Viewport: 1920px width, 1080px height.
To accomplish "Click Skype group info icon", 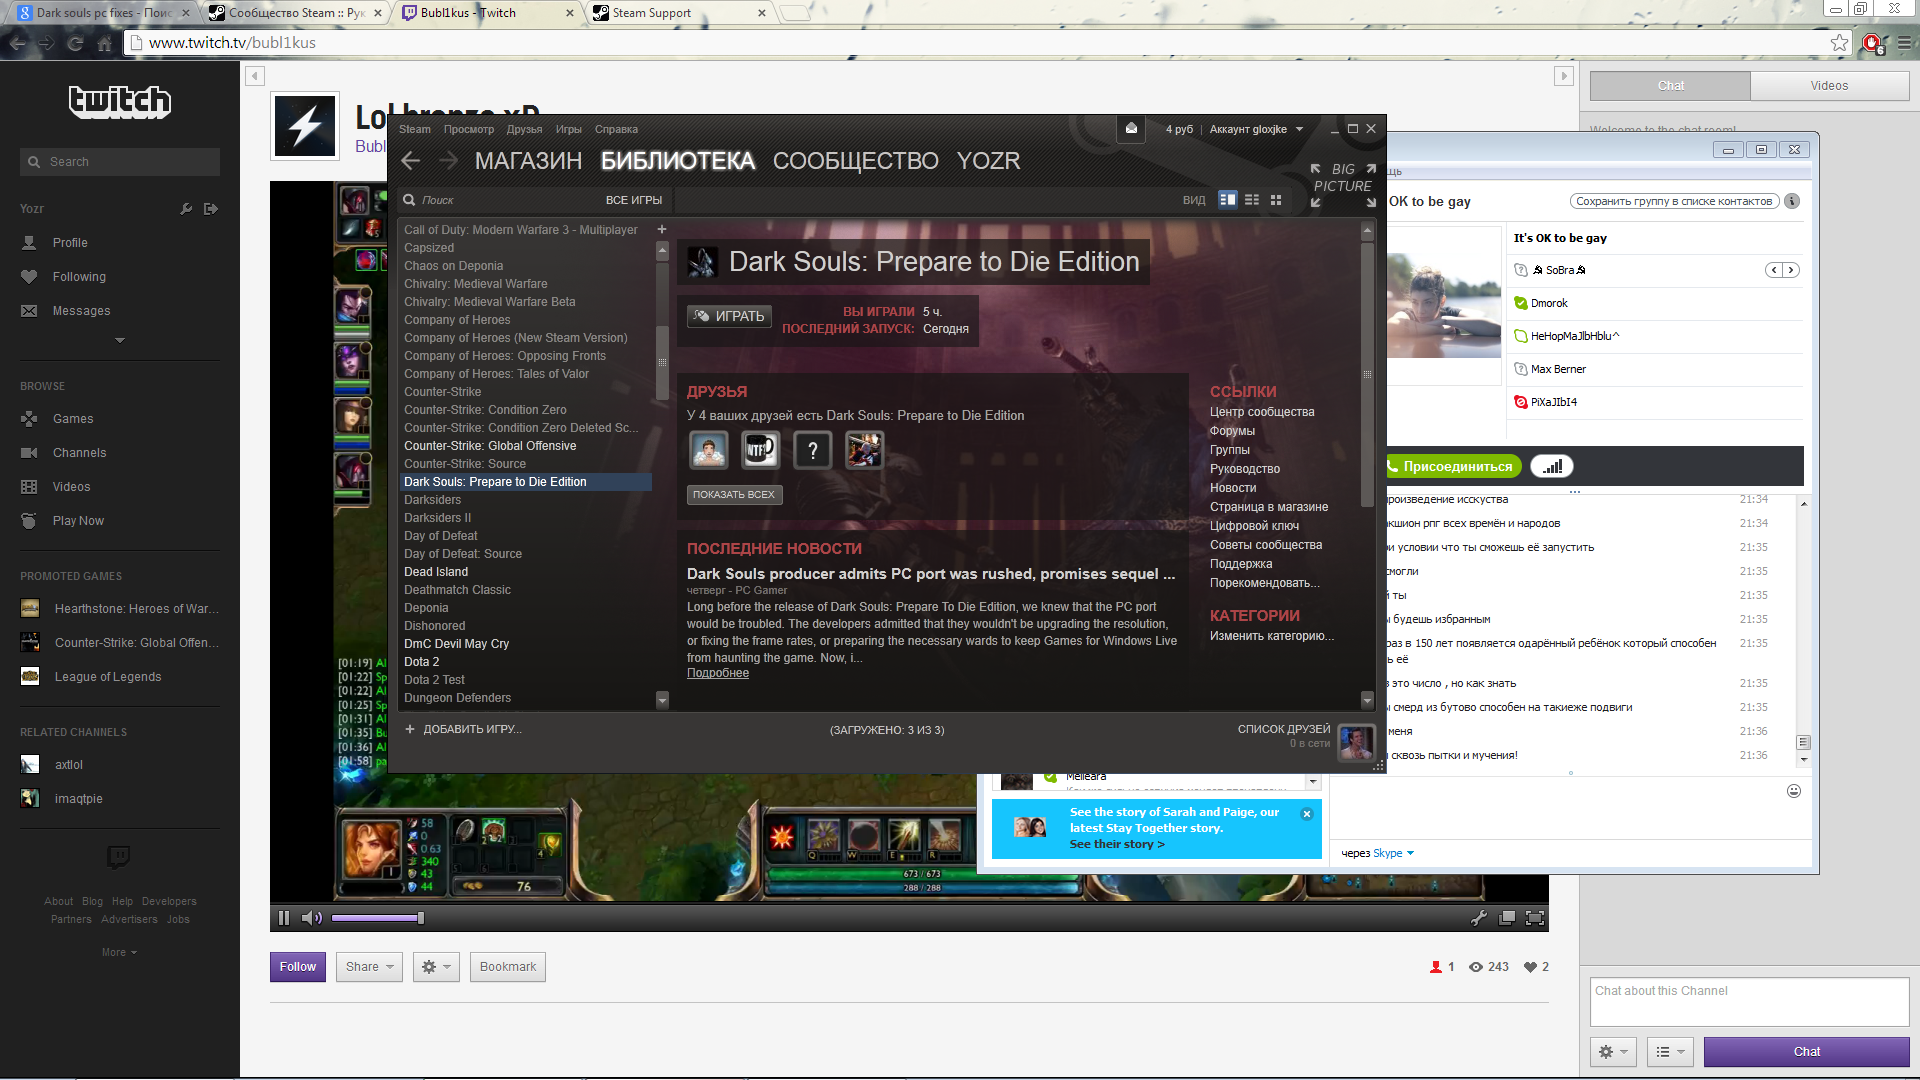I will [1792, 201].
